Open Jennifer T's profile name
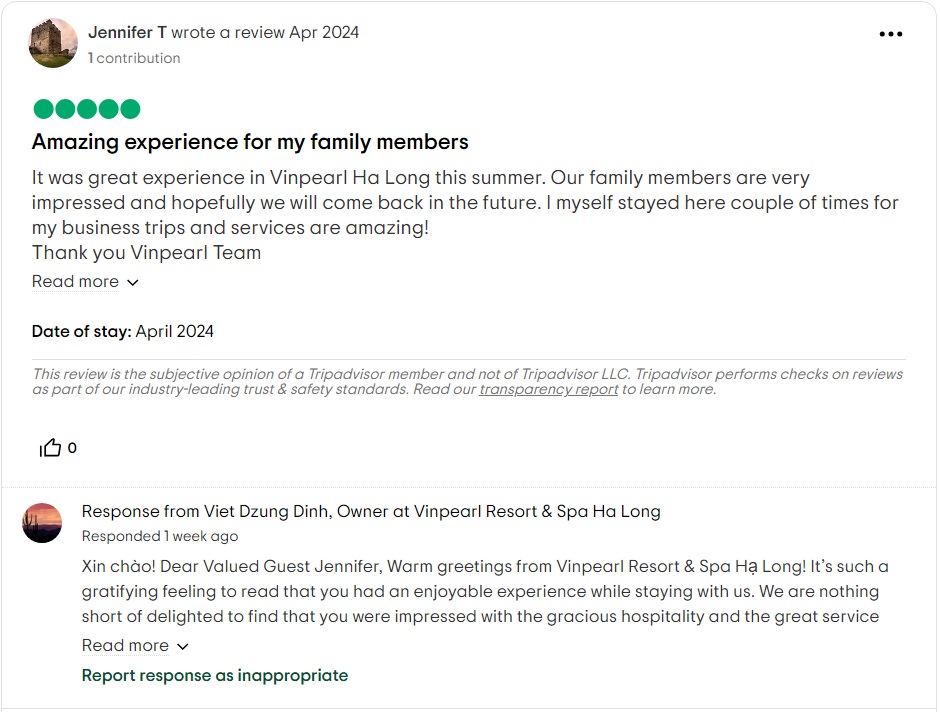Screen dimensions: 940x712 click(127, 32)
